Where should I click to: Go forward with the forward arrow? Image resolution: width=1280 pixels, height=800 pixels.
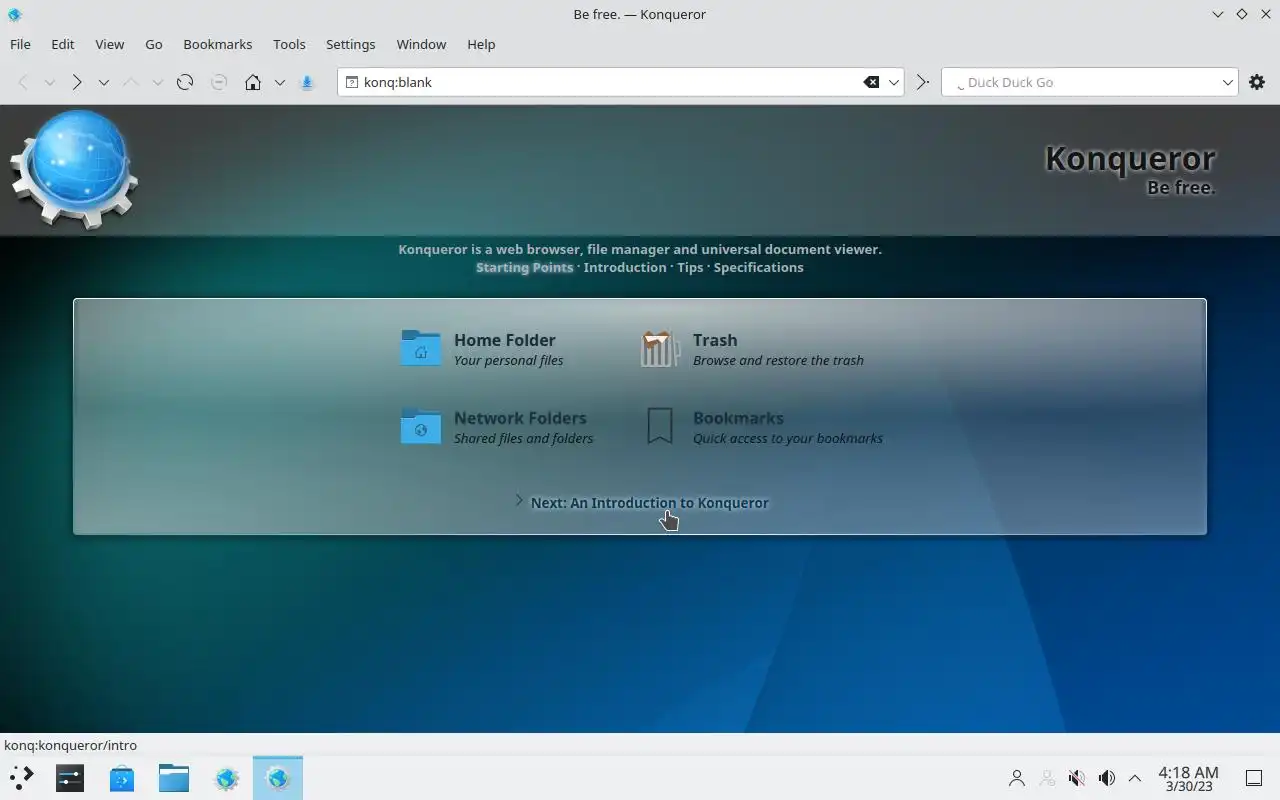(x=77, y=82)
